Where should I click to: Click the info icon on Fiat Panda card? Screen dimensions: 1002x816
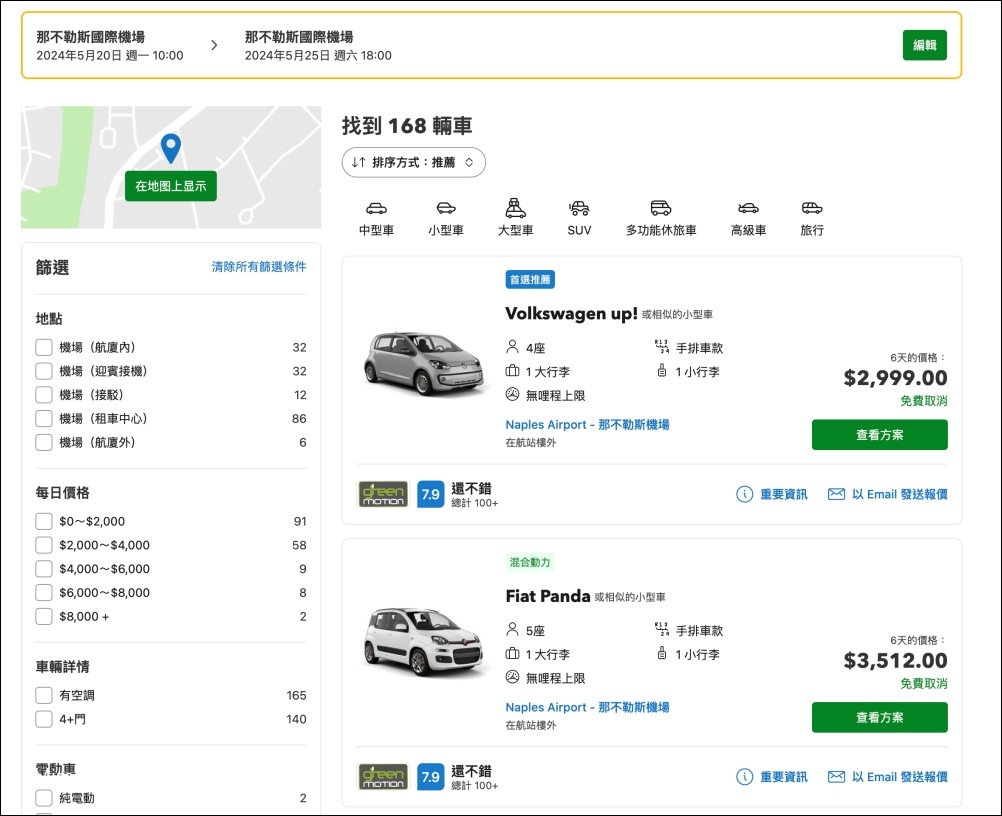point(744,776)
